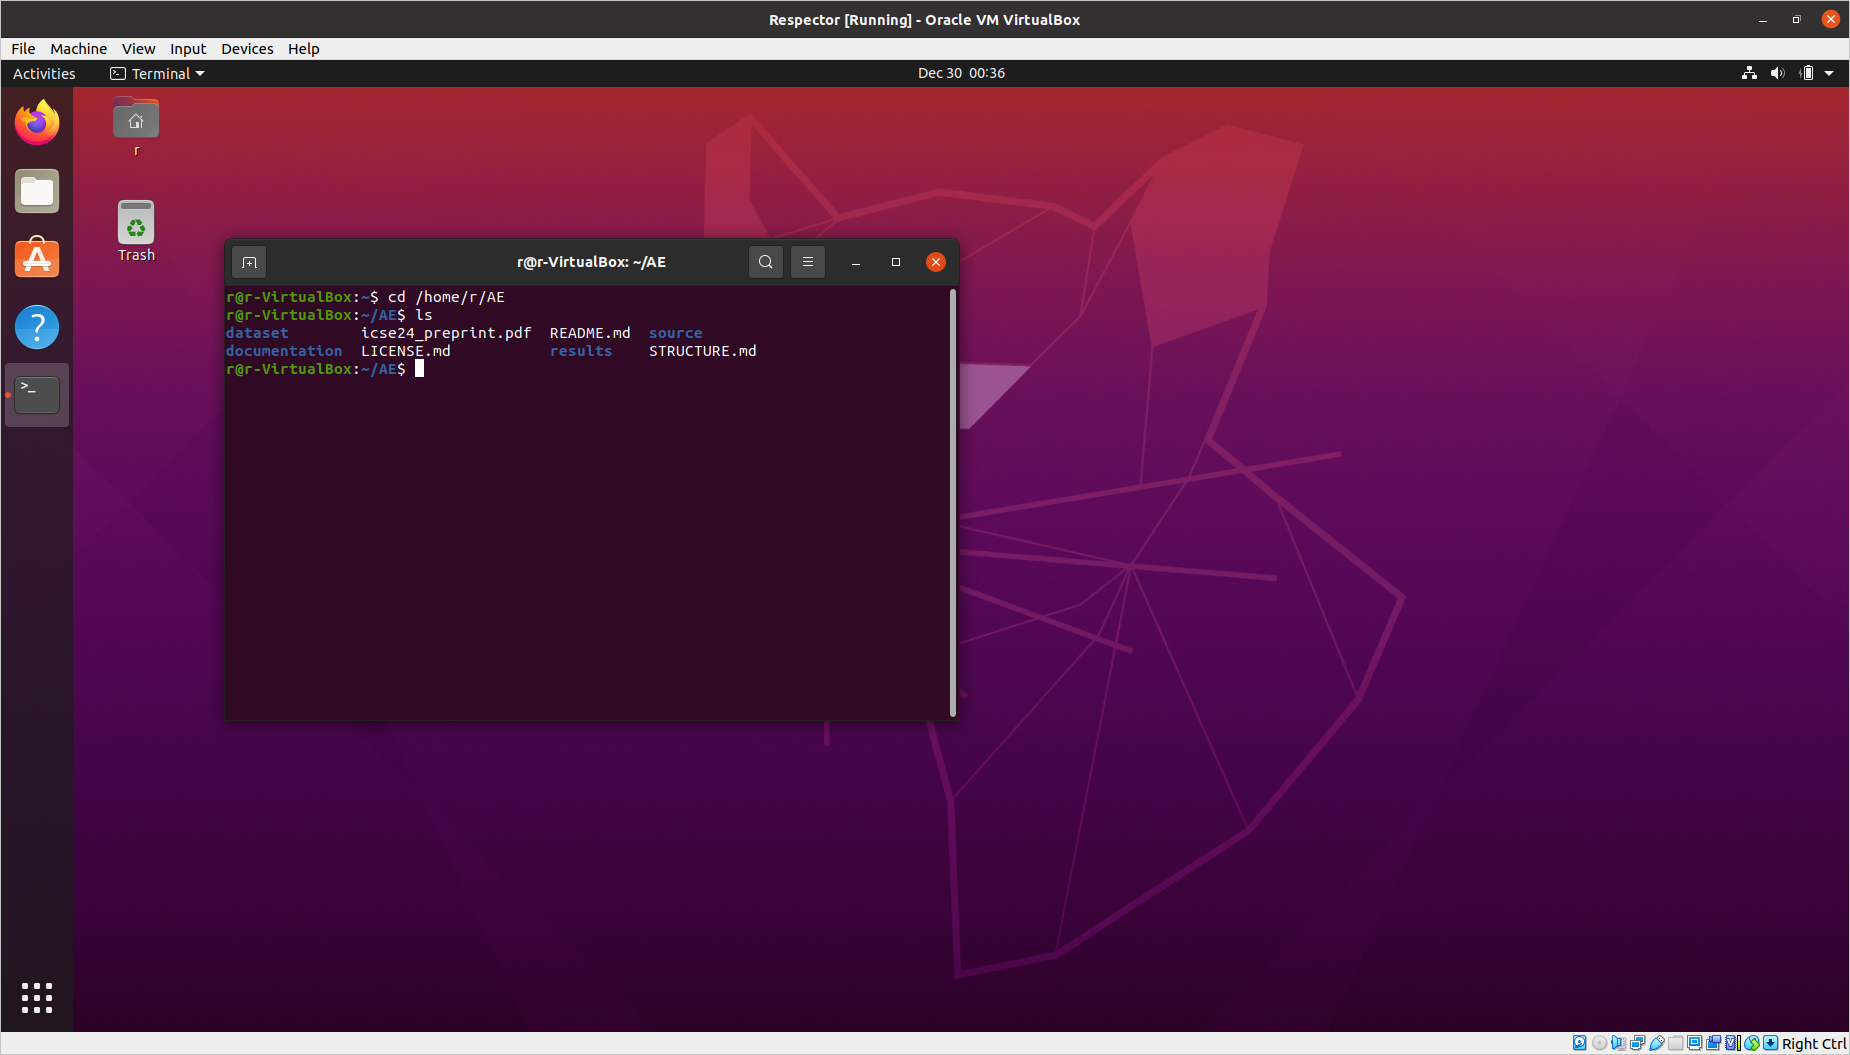Screen dimensions: 1850x1055
Task: Close the terminal window
Action: (936, 262)
